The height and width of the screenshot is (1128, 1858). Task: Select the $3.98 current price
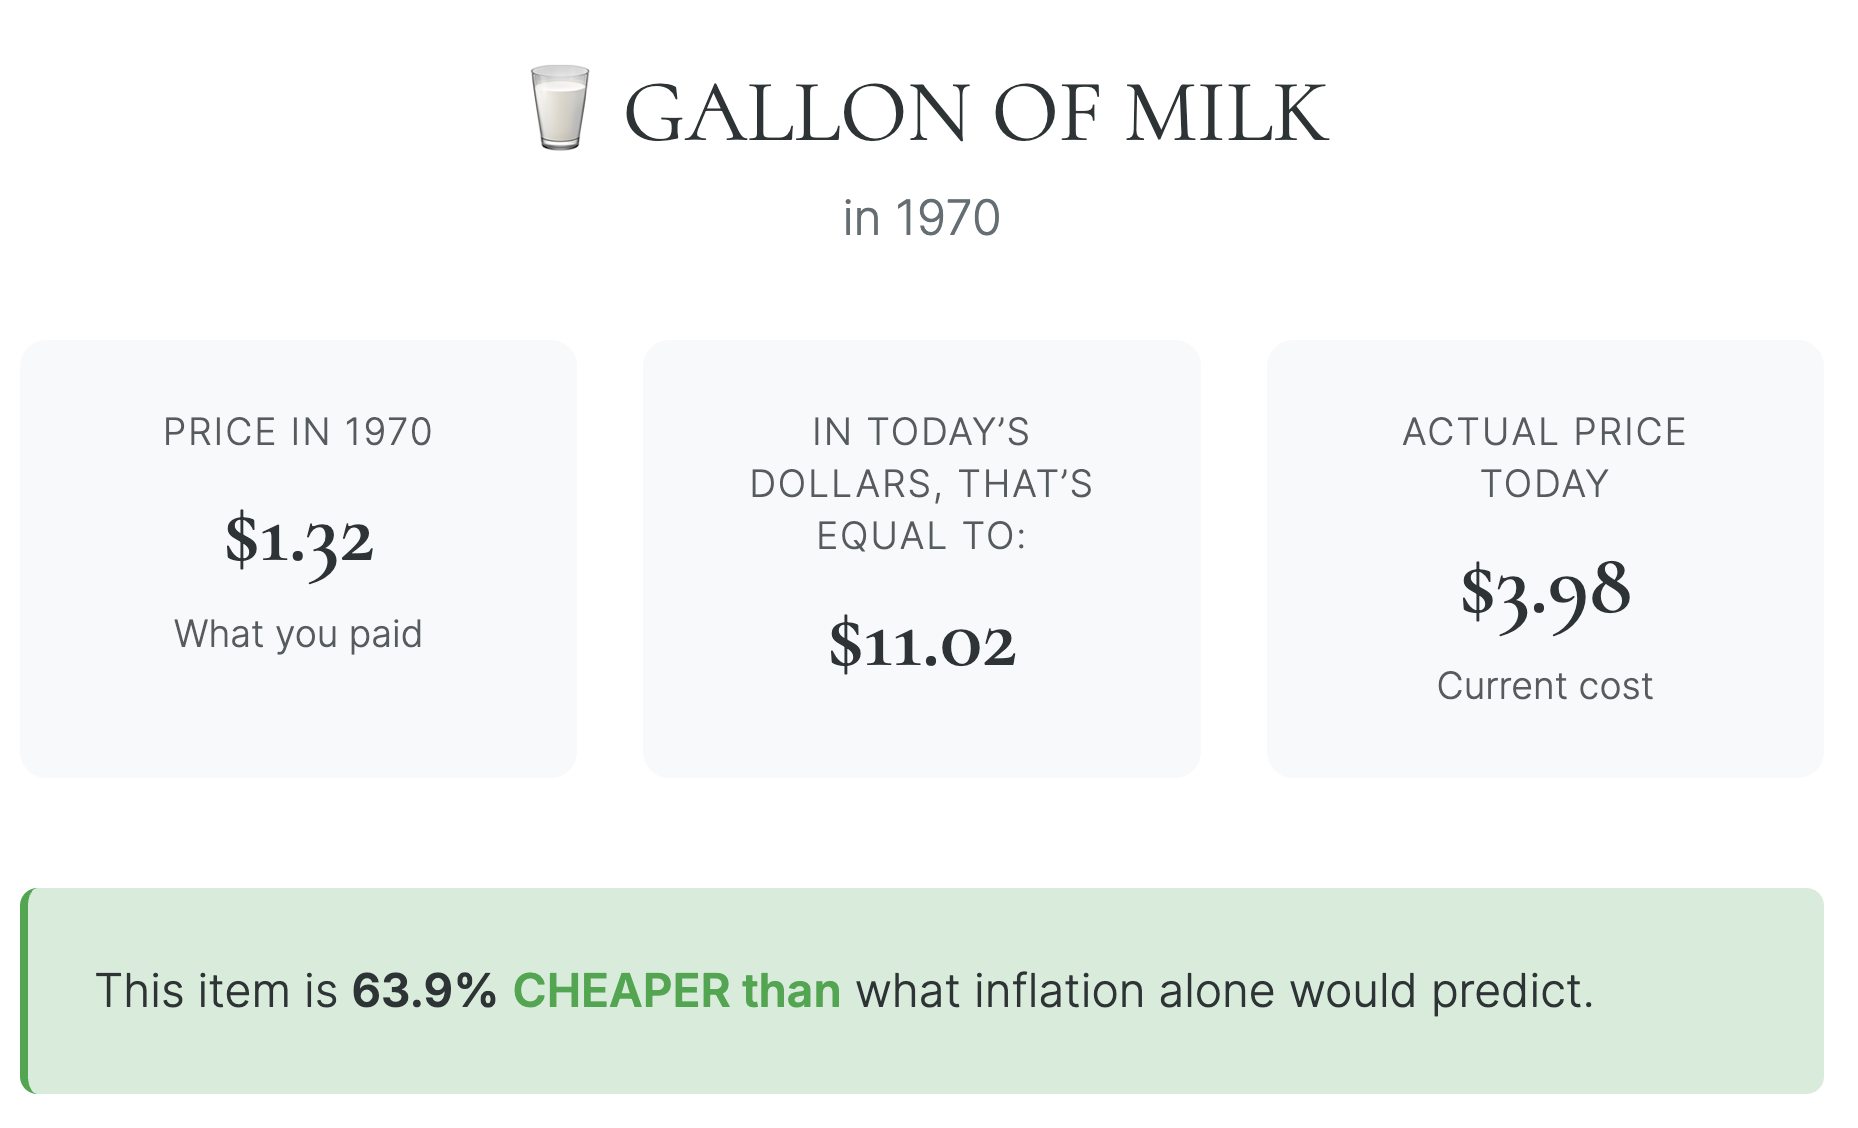click(1544, 592)
